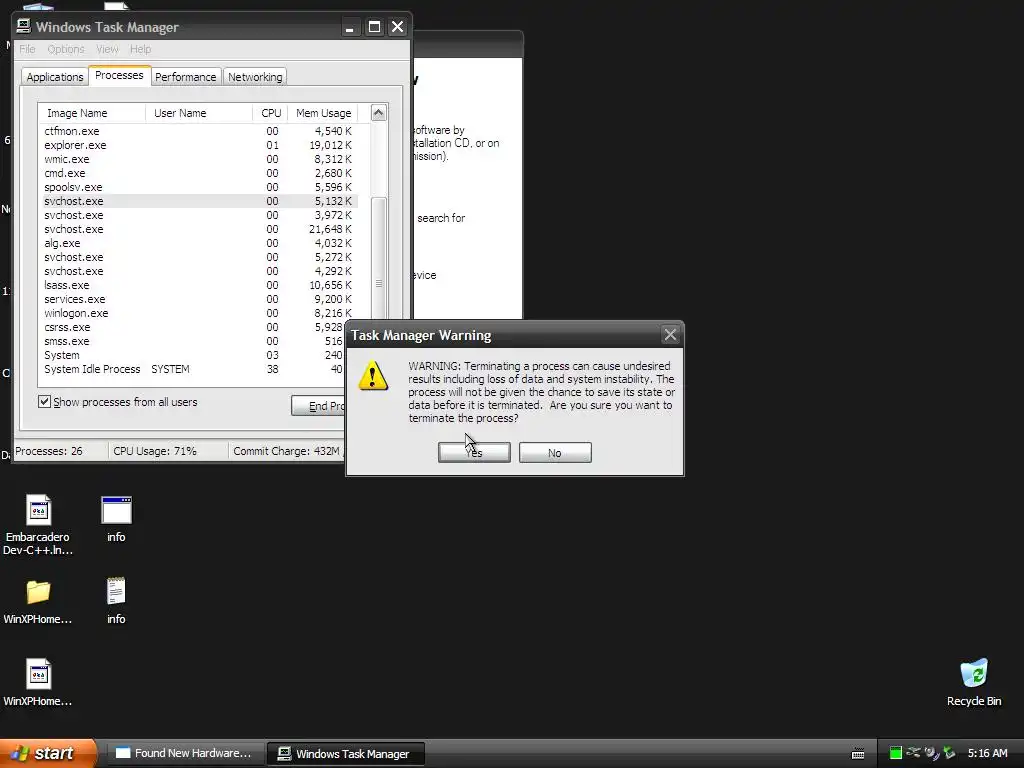Image resolution: width=1024 pixels, height=768 pixels.
Task: Select the services.exe process
Action: (x=200, y=299)
